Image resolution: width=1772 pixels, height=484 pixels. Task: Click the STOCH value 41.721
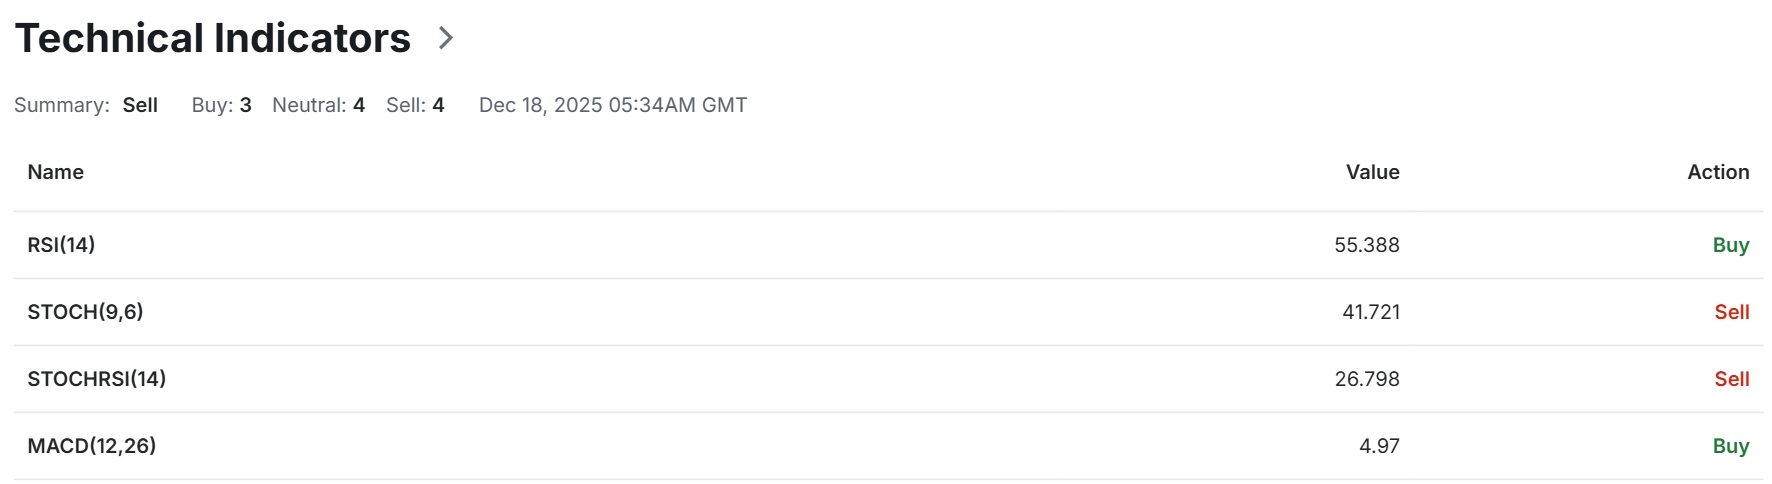click(x=1371, y=312)
